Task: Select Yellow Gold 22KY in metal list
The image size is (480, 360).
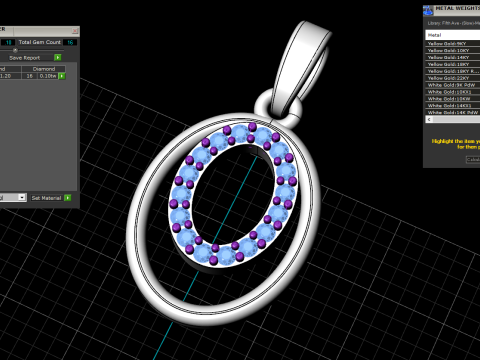Action: pyautogui.click(x=453, y=78)
